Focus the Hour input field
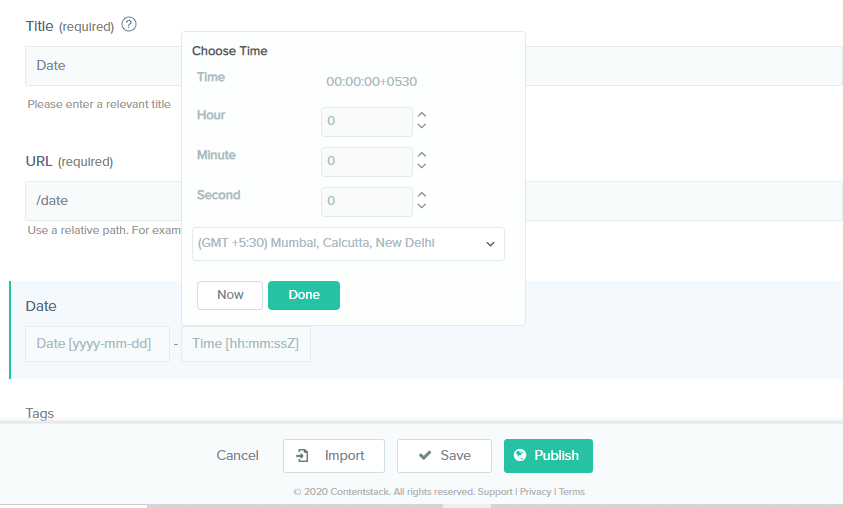This screenshot has width=843, height=508. click(367, 121)
